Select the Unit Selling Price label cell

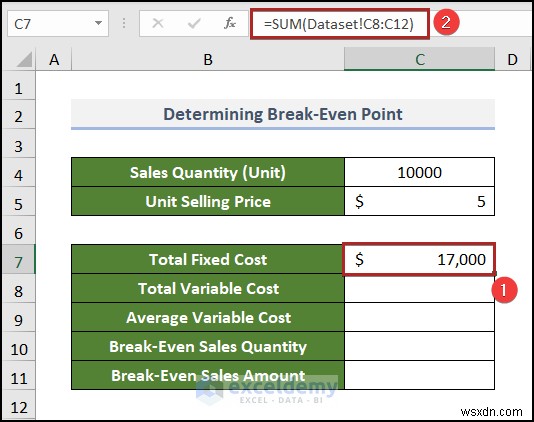pyautogui.click(x=208, y=201)
